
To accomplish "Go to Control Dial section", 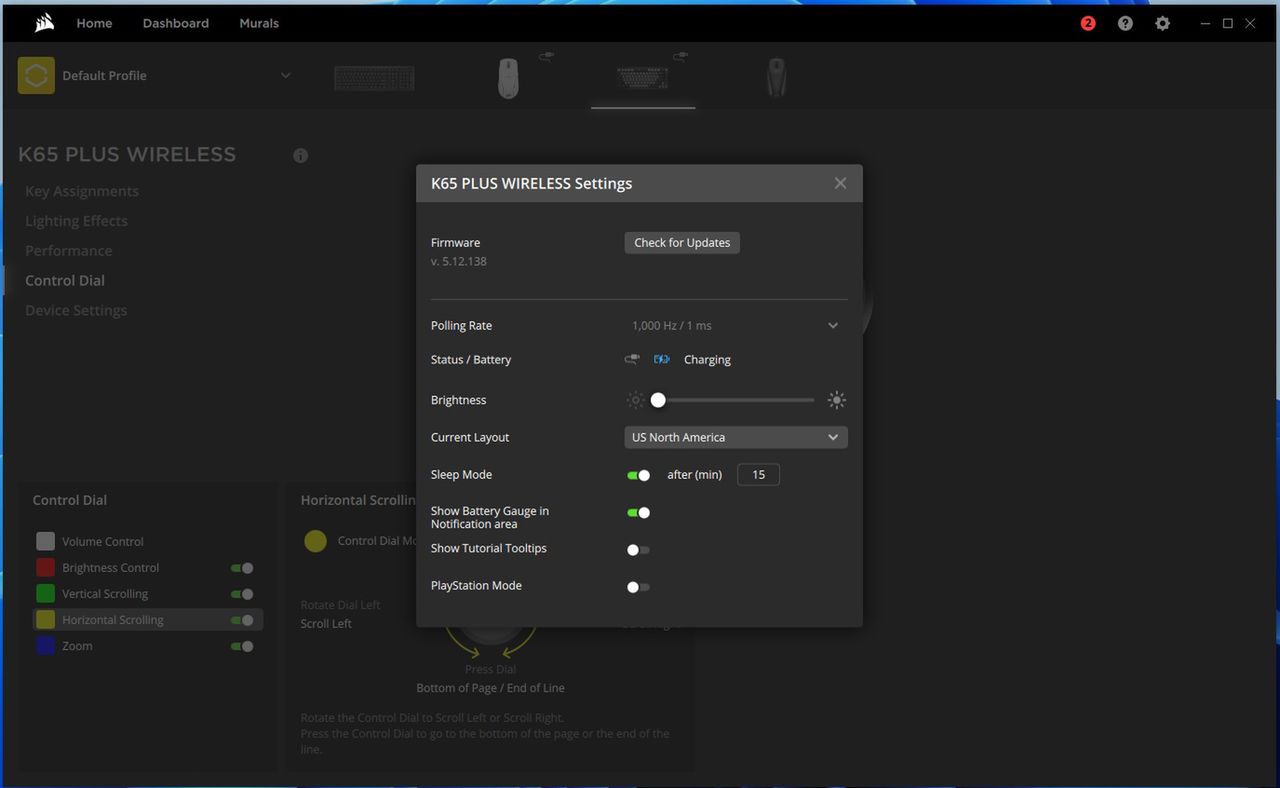I will (65, 281).
